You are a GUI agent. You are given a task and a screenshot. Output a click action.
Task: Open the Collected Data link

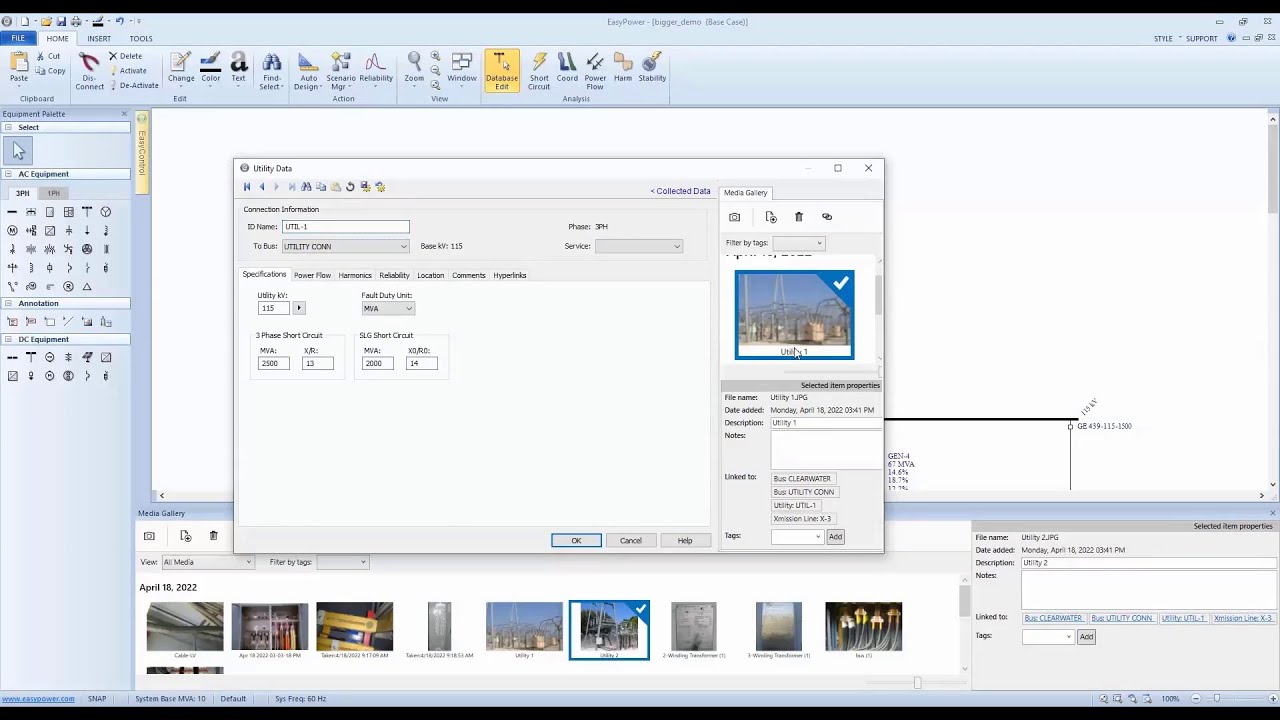[x=681, y=191]
